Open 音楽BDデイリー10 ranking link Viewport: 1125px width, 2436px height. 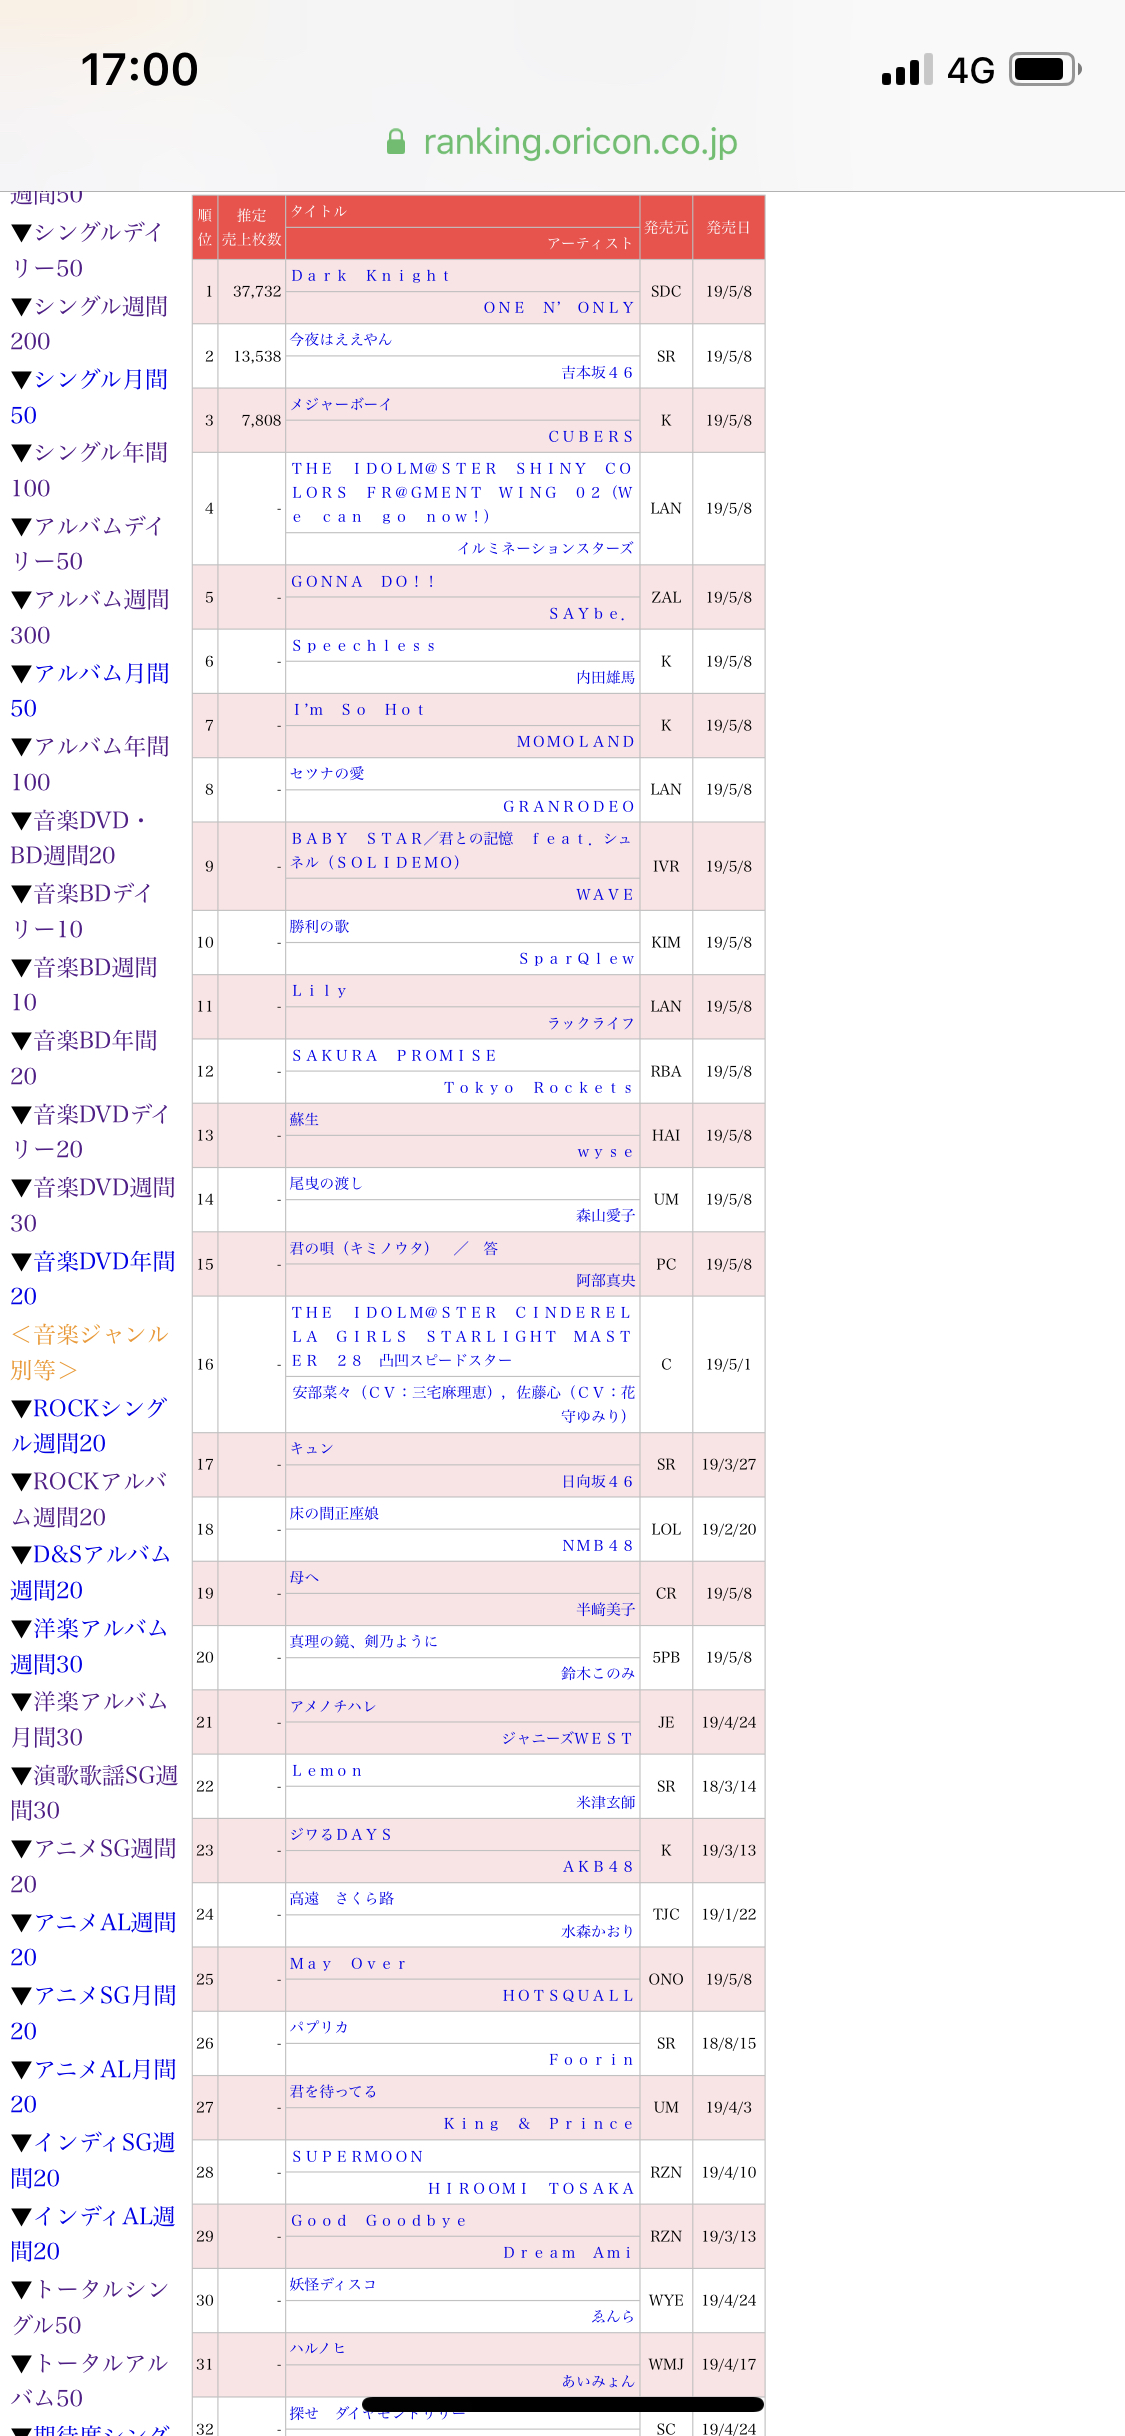[81, 911]
